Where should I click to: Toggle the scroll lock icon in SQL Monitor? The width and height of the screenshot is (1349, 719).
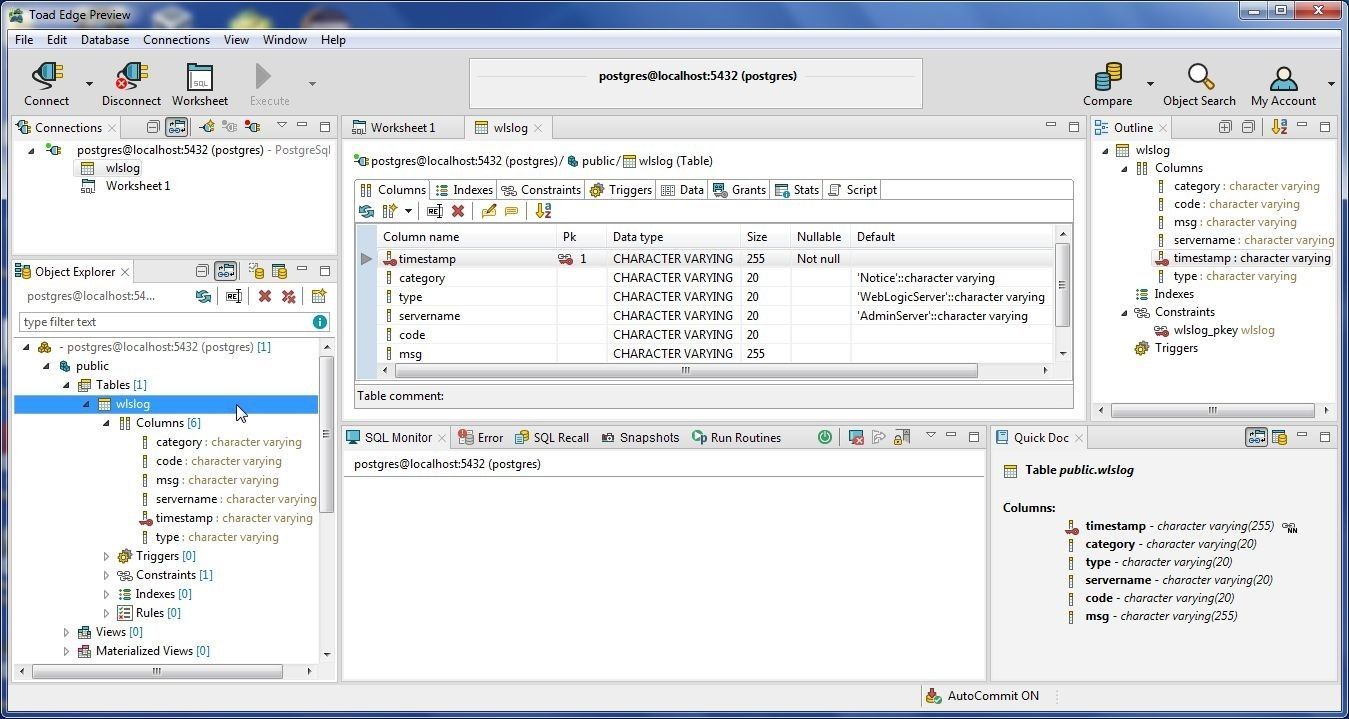902,437
